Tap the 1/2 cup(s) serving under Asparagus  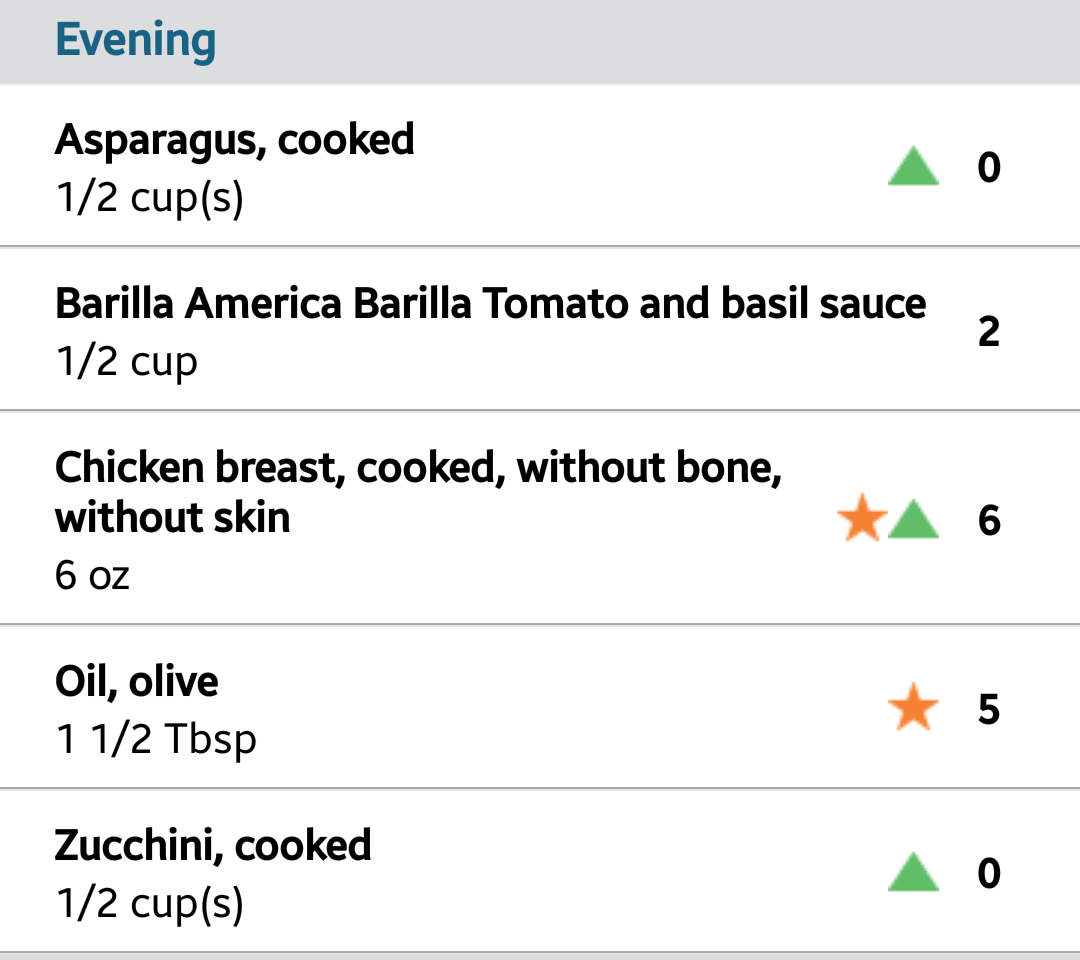click(150, 198)
